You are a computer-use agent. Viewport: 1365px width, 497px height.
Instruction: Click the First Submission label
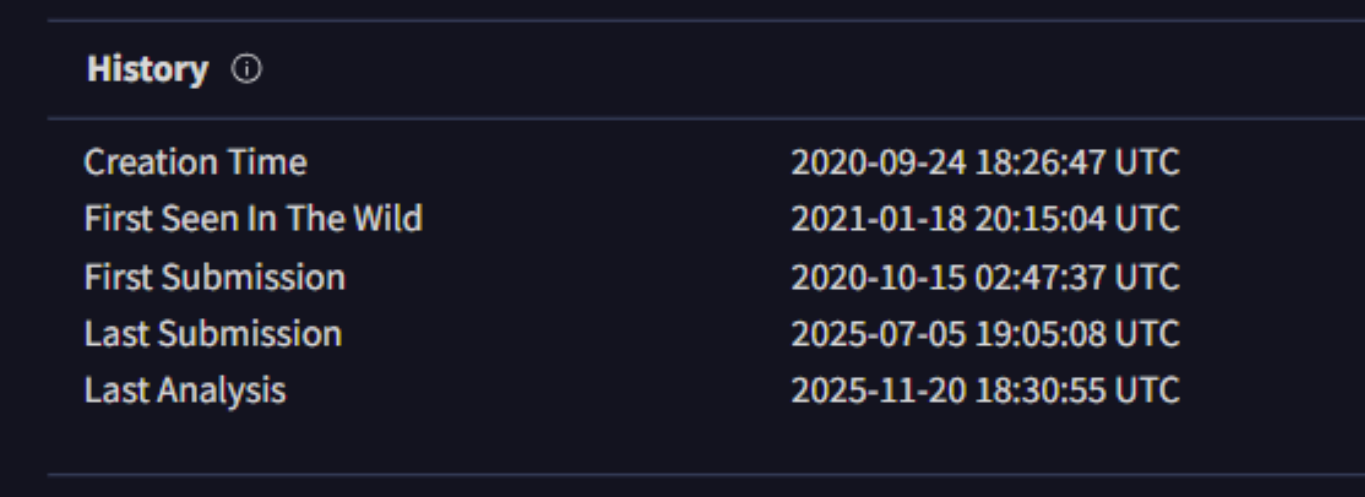[214, 276]
